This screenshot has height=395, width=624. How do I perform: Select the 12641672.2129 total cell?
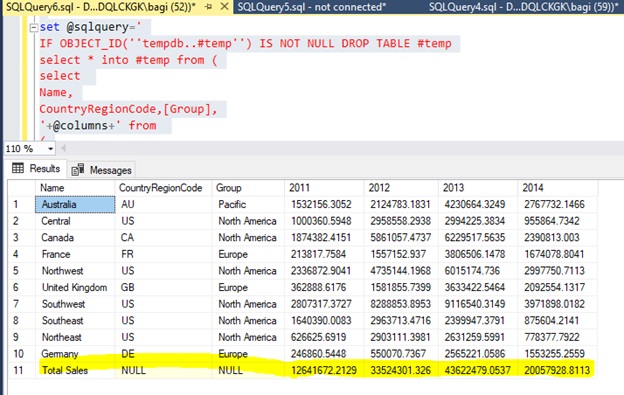[324, 370]
